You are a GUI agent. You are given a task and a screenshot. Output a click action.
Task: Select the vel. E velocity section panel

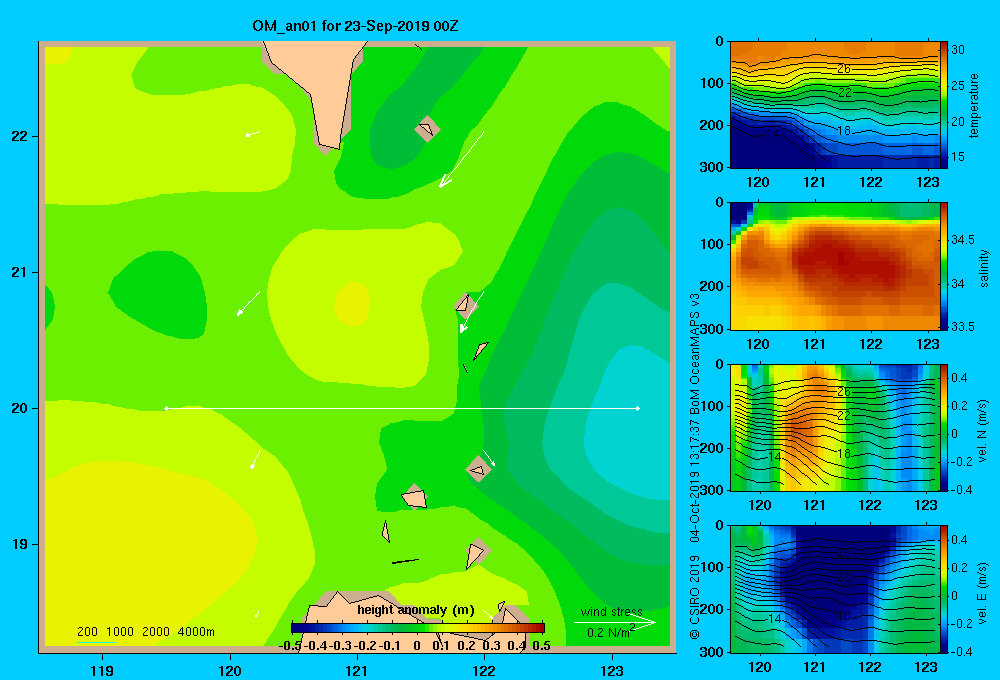click(x=834, y=589)
